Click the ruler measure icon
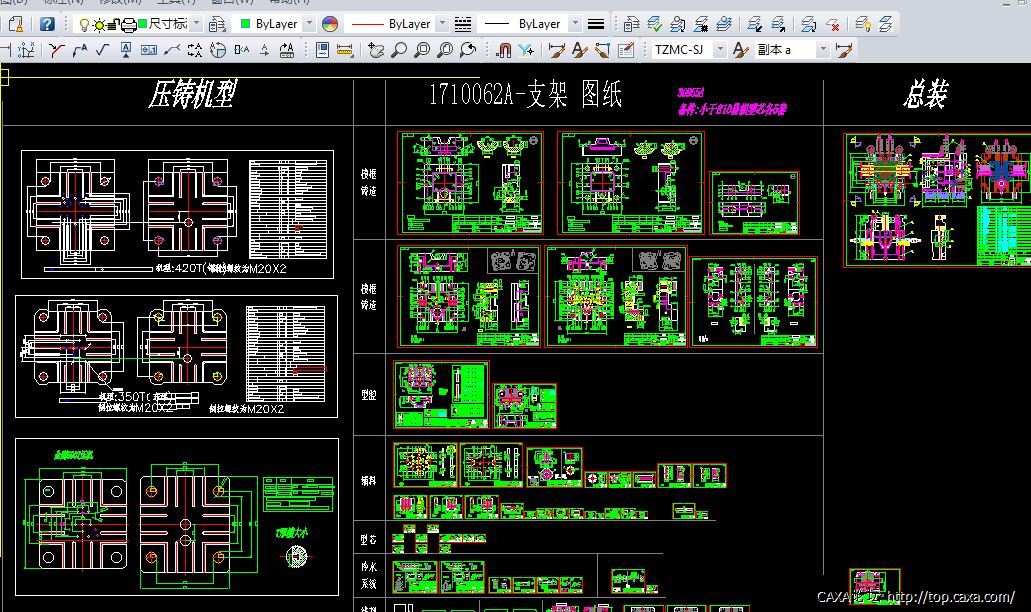Viewport: 1031px width, 612px height. (345, 49)
